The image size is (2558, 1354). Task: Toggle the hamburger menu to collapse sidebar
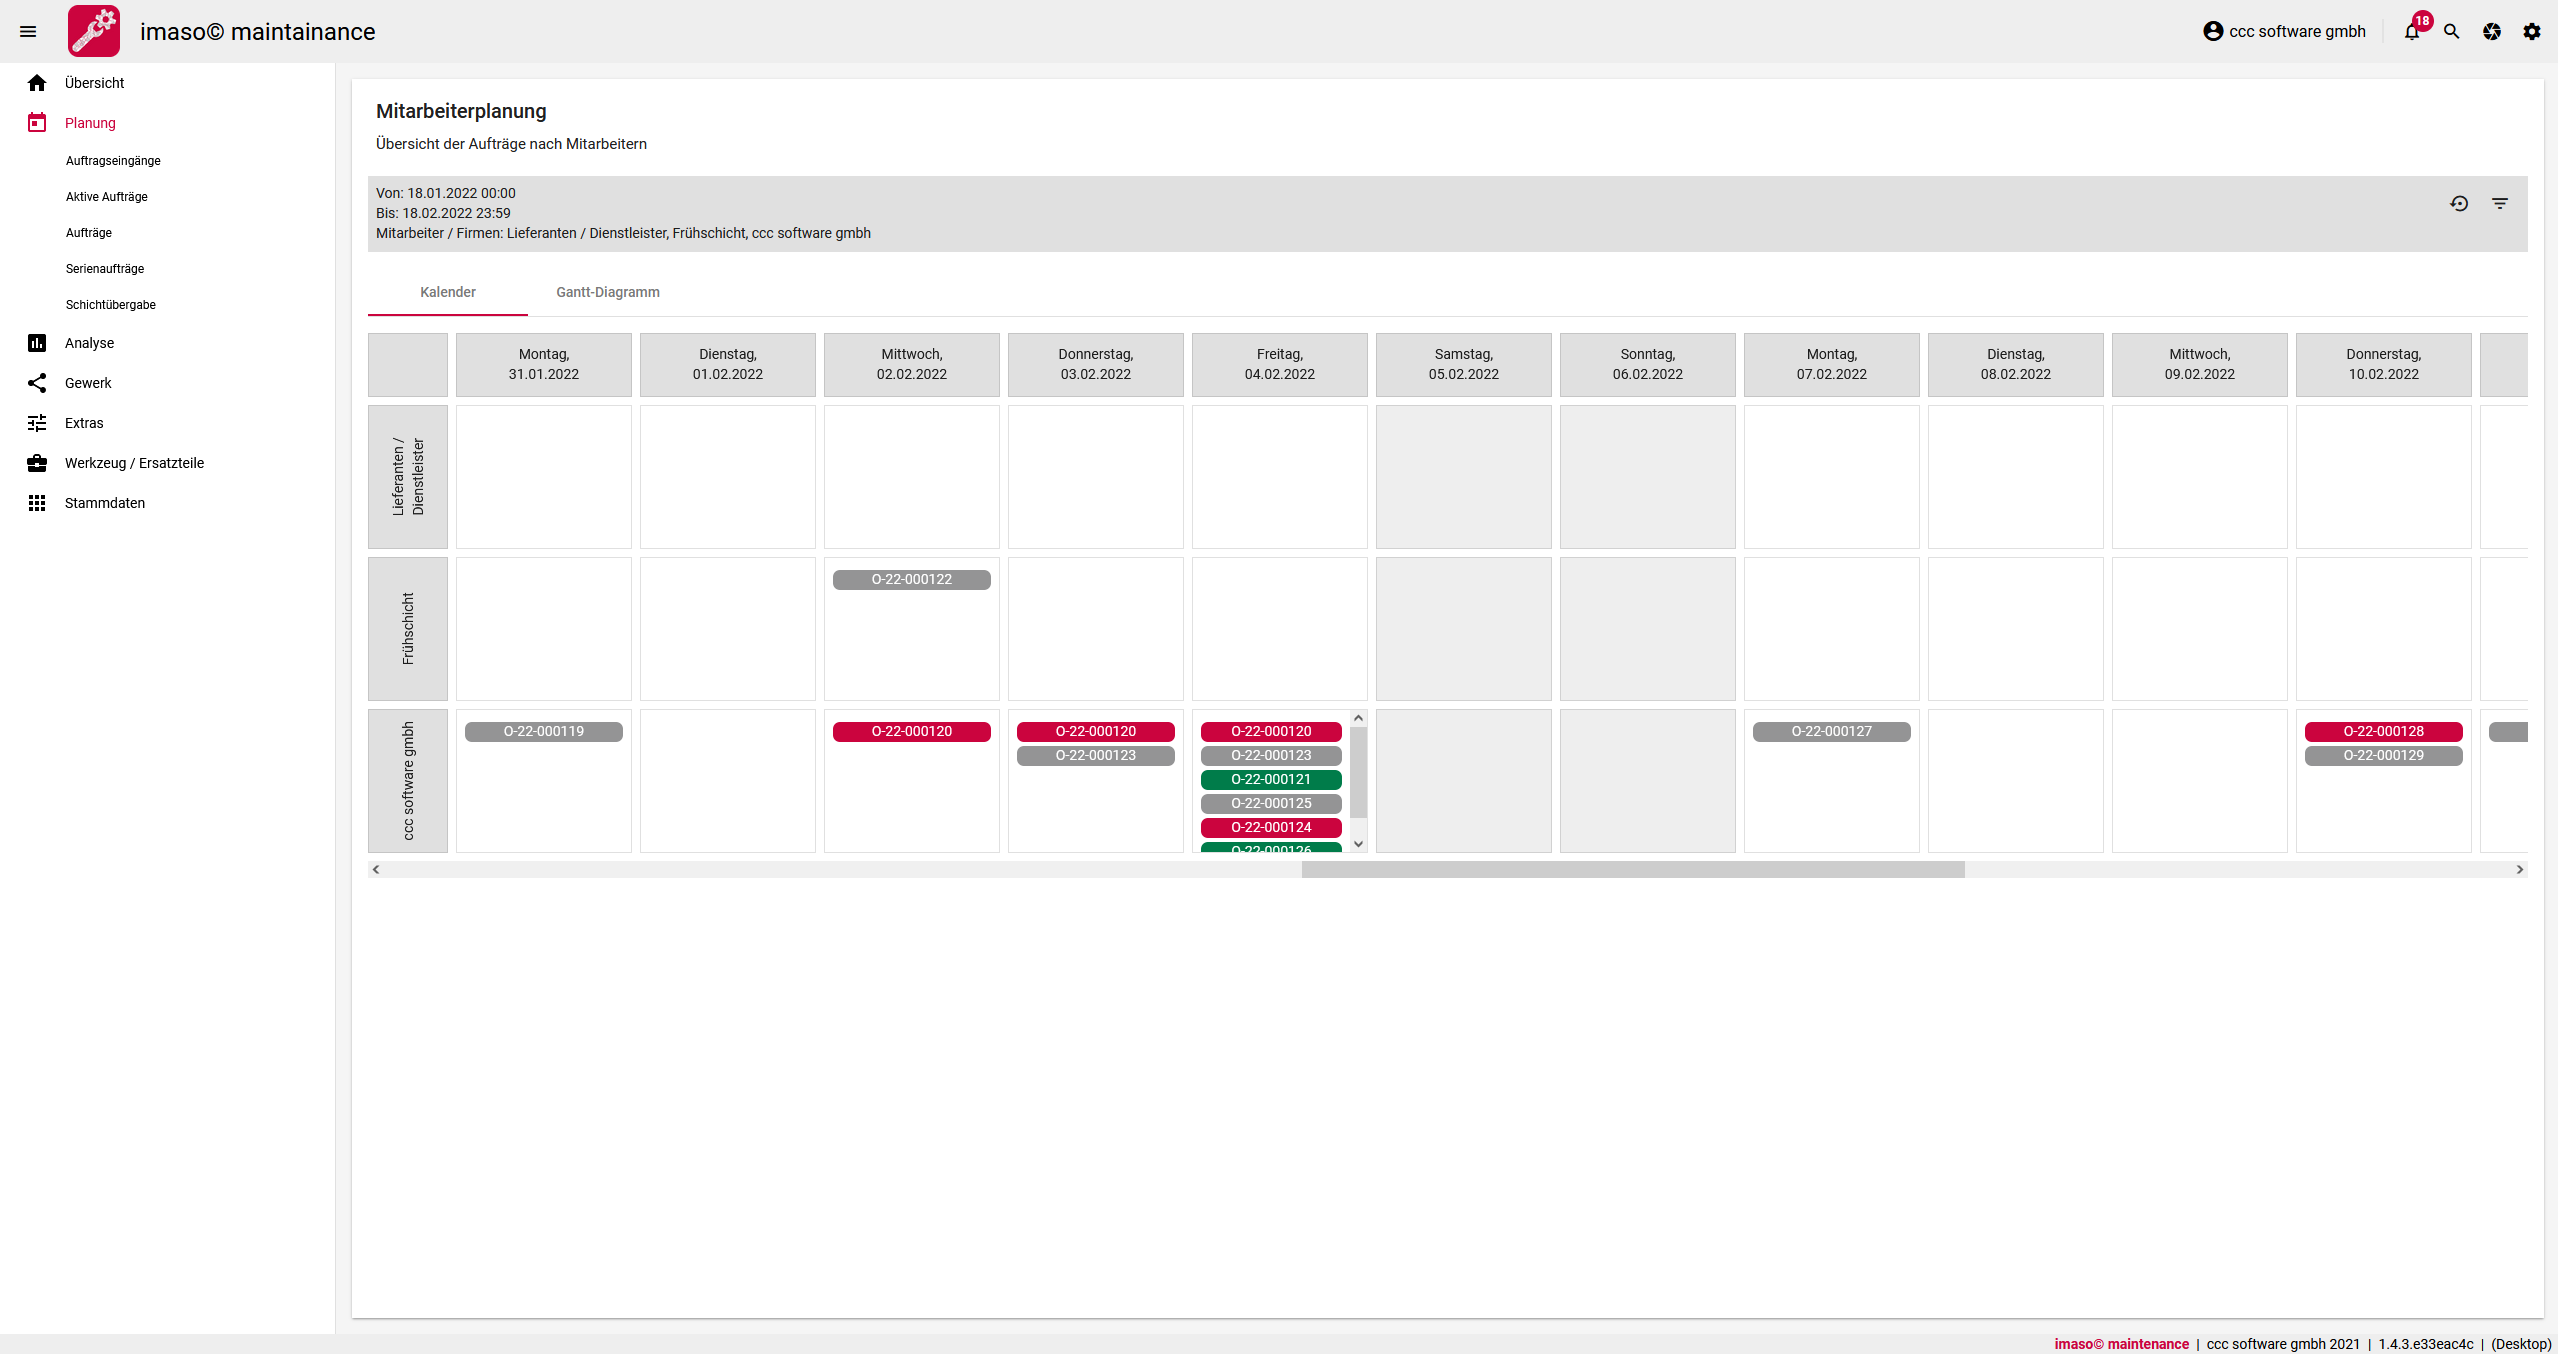(28, 31)
